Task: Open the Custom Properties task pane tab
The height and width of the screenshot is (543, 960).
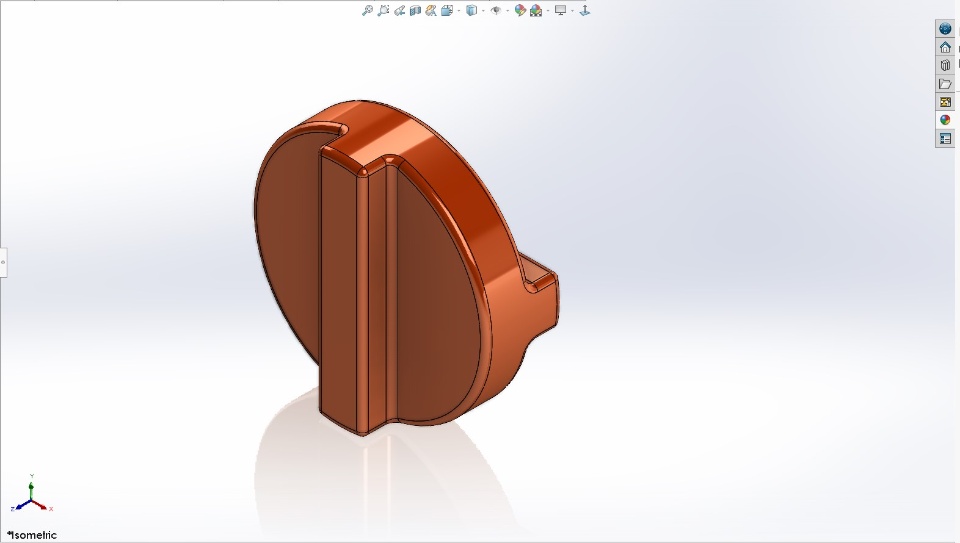Action: (x=945, y=138)
